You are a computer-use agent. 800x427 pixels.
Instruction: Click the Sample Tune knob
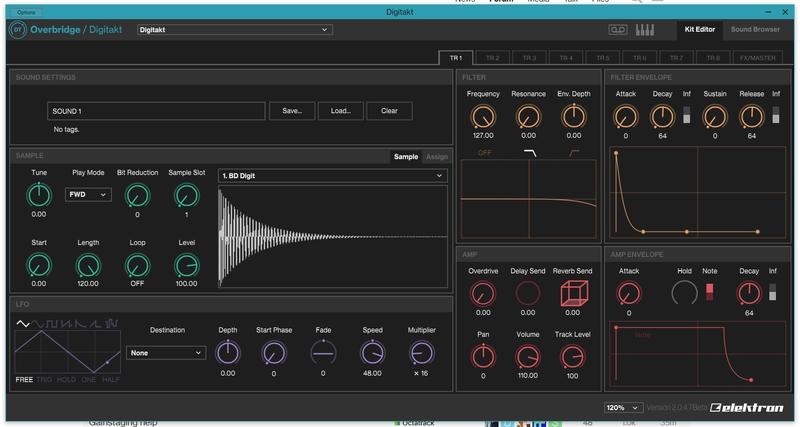click(39, 195)
